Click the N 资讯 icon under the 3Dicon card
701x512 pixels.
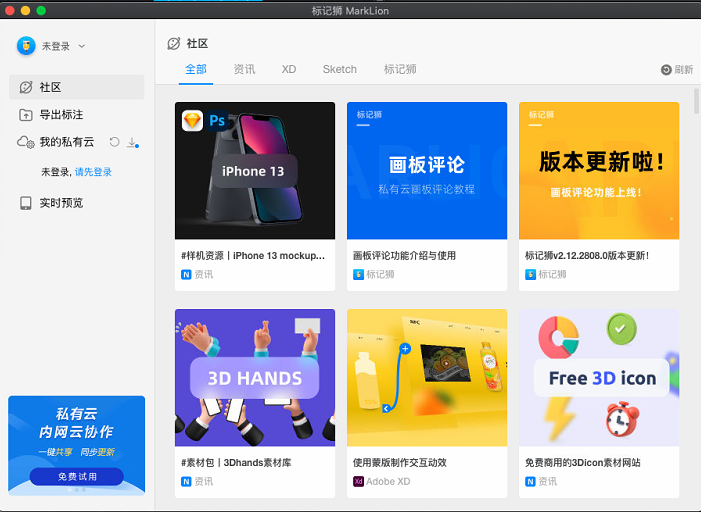(530, 482)
